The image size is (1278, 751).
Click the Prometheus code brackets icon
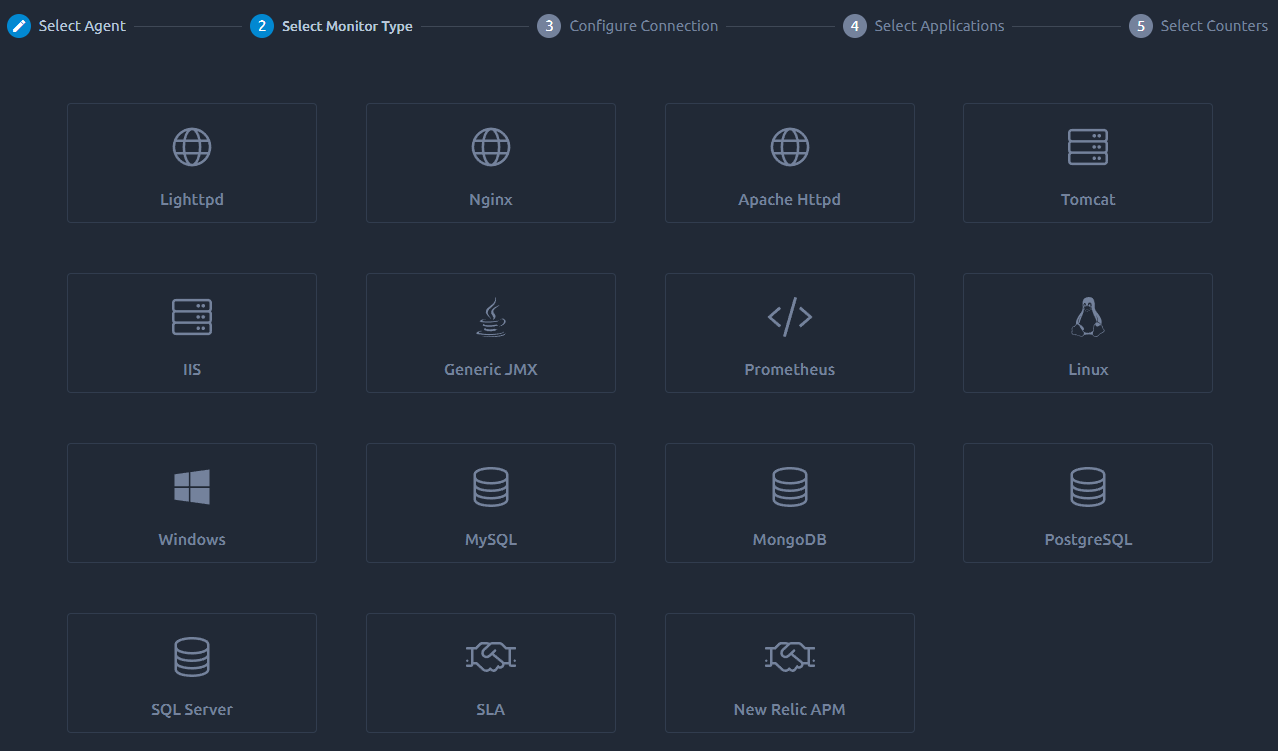click(x=790, y=317)
